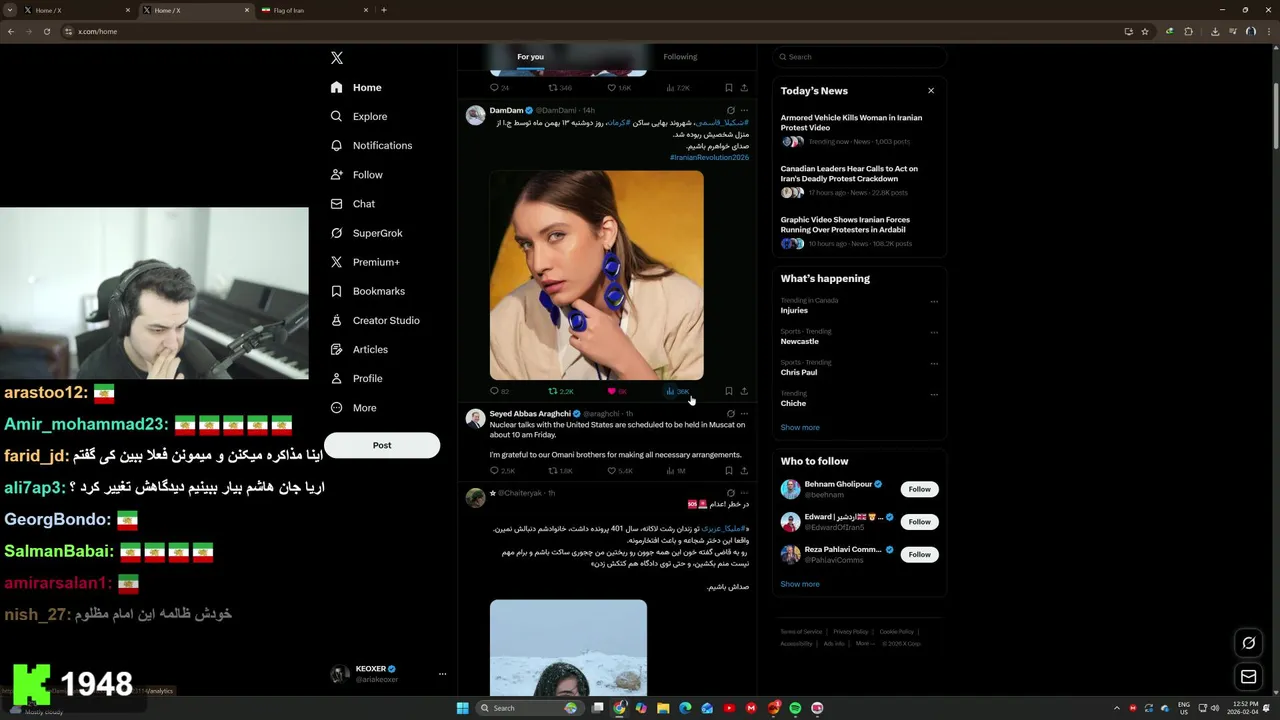Open more options for Chris Paul trend

(934, 363)
